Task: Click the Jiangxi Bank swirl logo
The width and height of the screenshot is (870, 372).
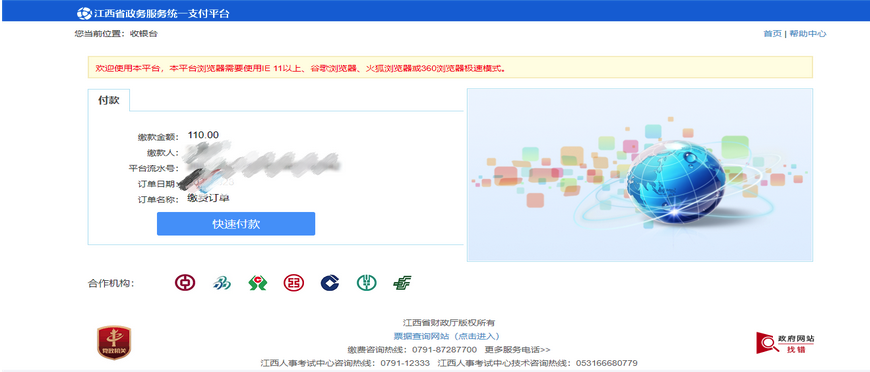Action: [221, 283]
